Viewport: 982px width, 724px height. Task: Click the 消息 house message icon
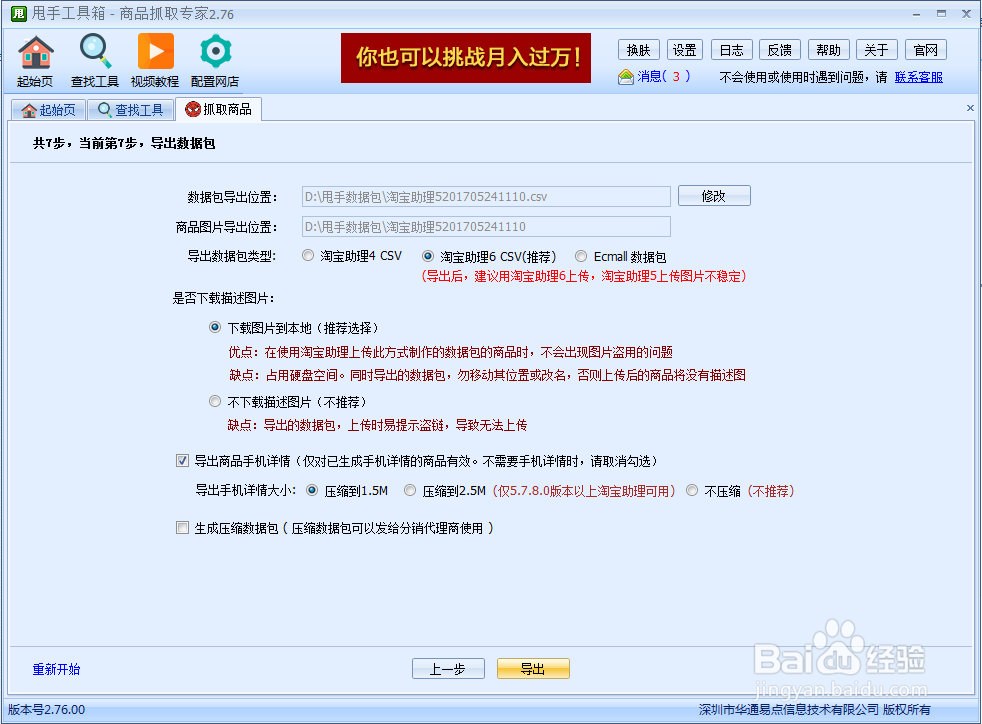pyautogui.click(x=625, y=77)
